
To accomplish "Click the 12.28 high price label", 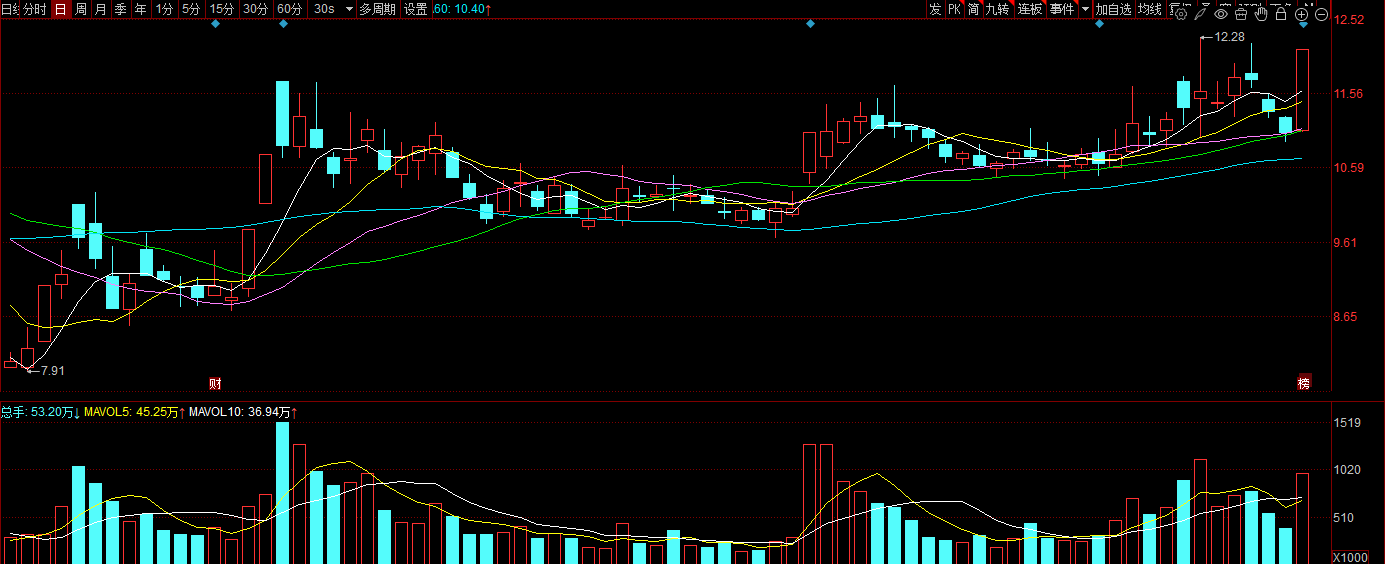I will (x=1230, y=37).
